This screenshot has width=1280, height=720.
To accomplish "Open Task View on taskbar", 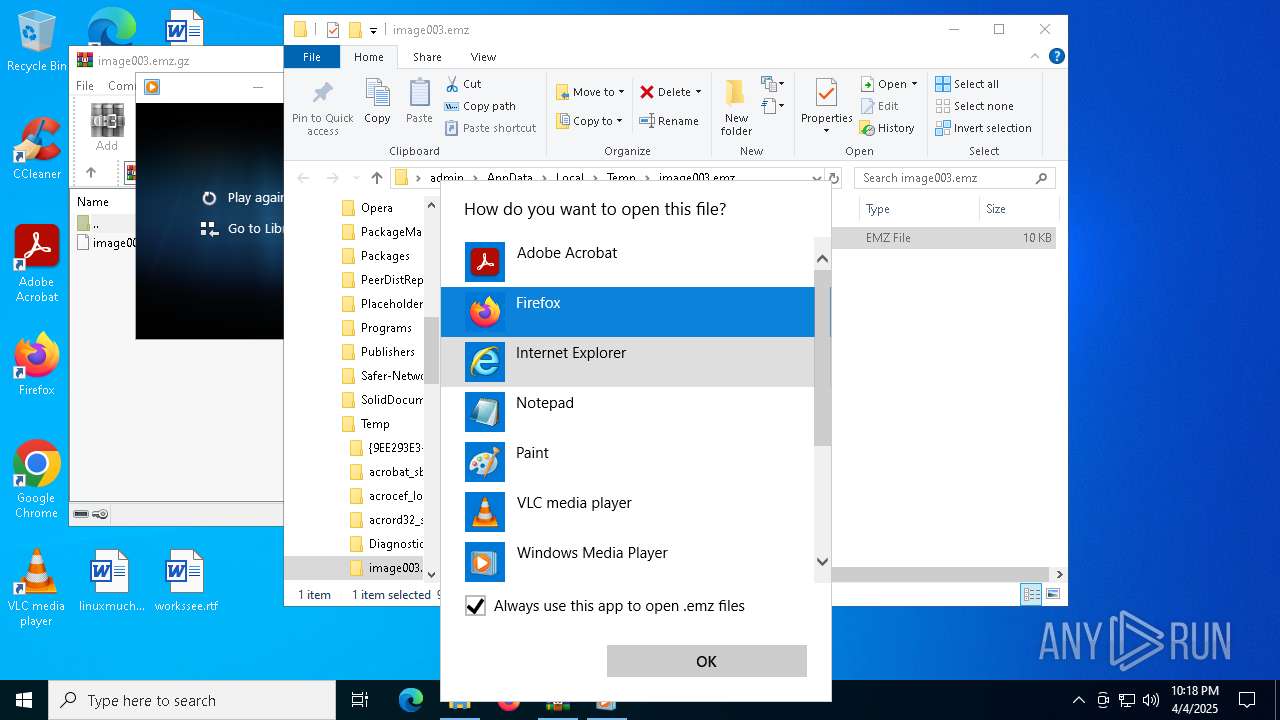I will [x=360, y=700].
